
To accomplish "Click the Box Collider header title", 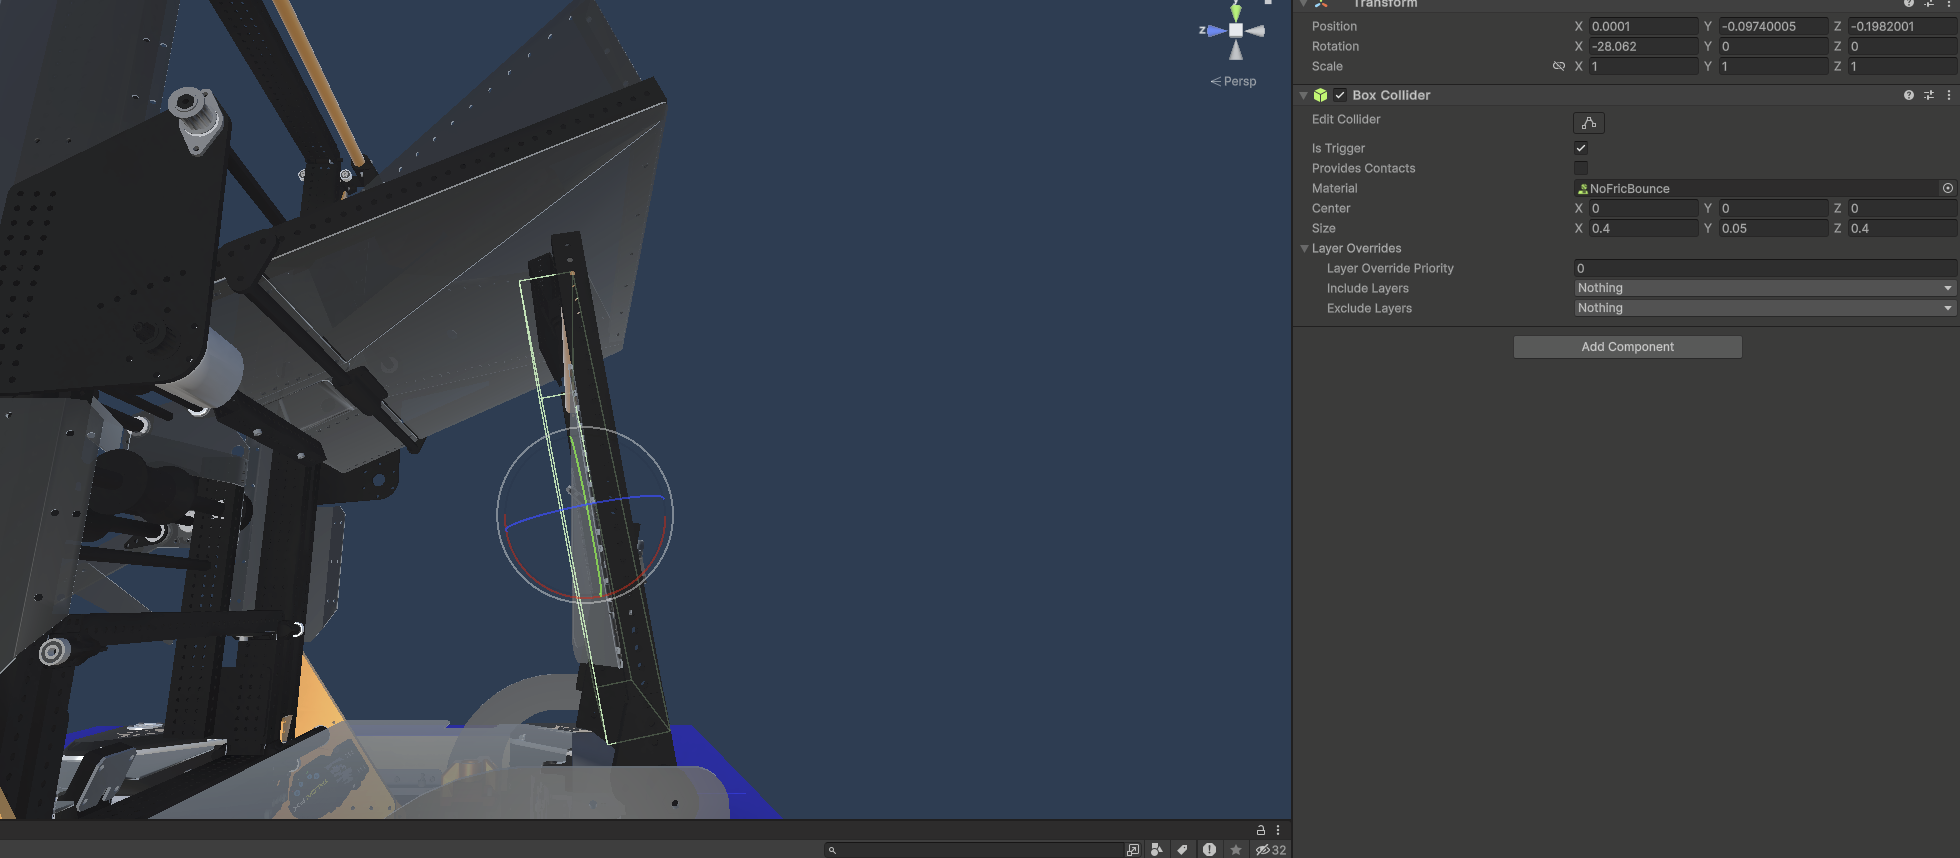I will 1391,95.
